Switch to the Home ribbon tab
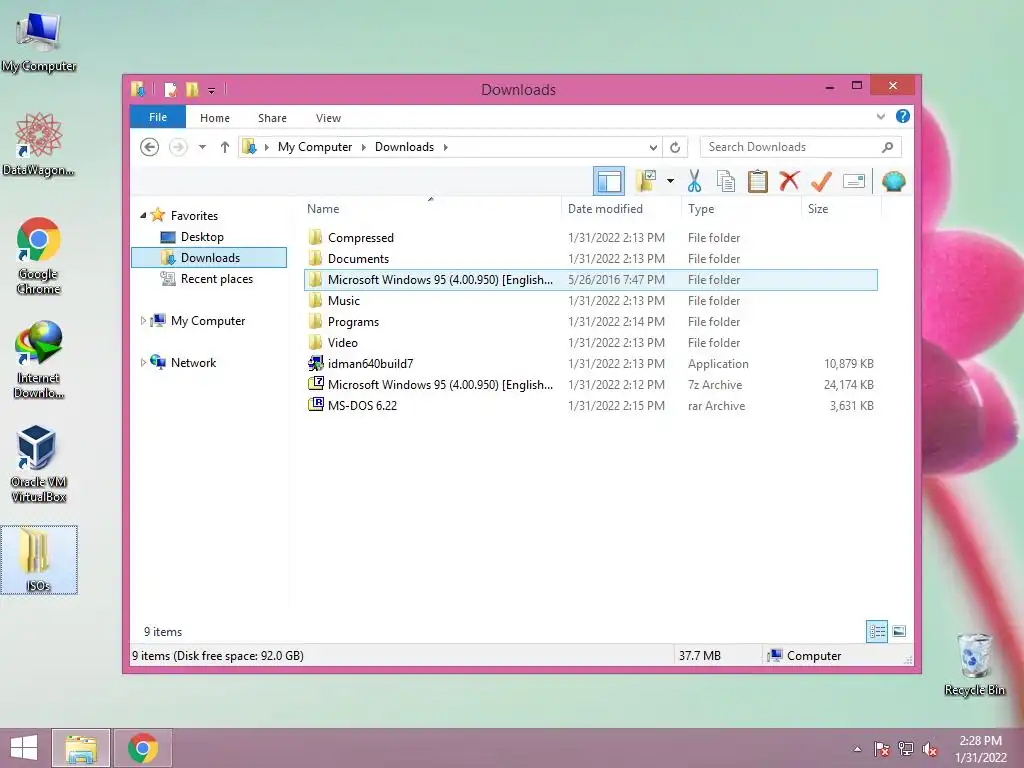1024x768 pixels. (x=215, y=118)
